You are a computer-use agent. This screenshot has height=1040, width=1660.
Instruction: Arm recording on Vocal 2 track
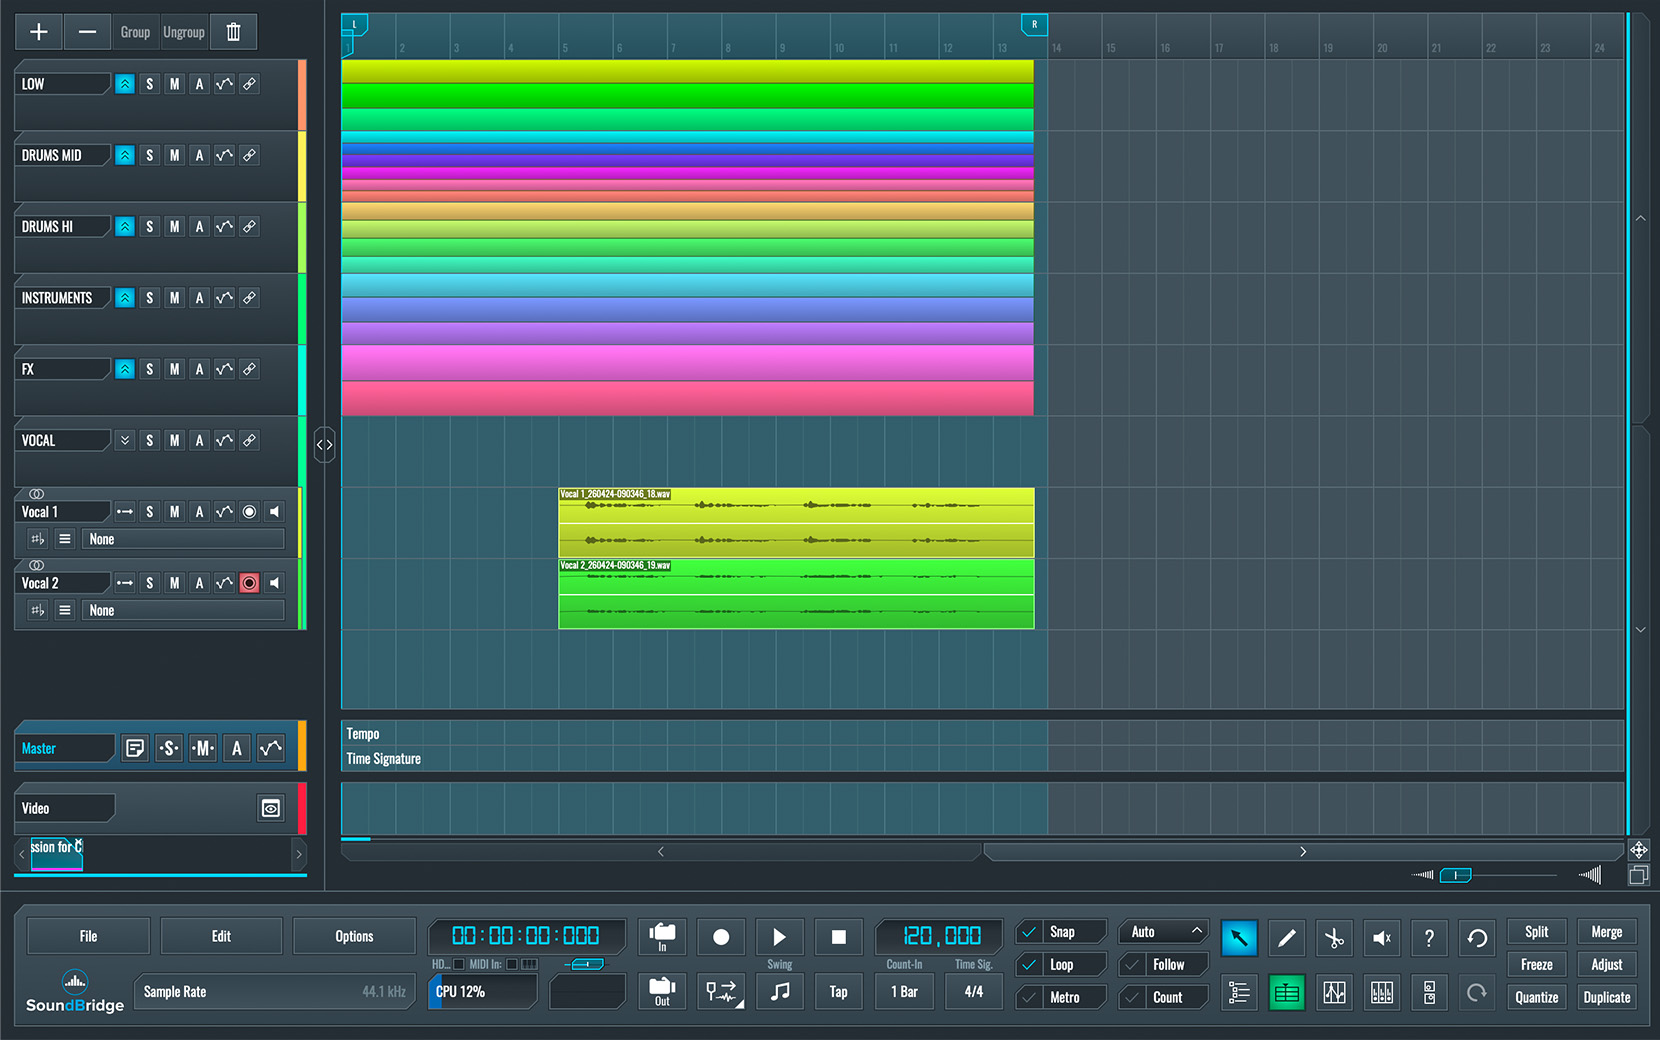249,583
